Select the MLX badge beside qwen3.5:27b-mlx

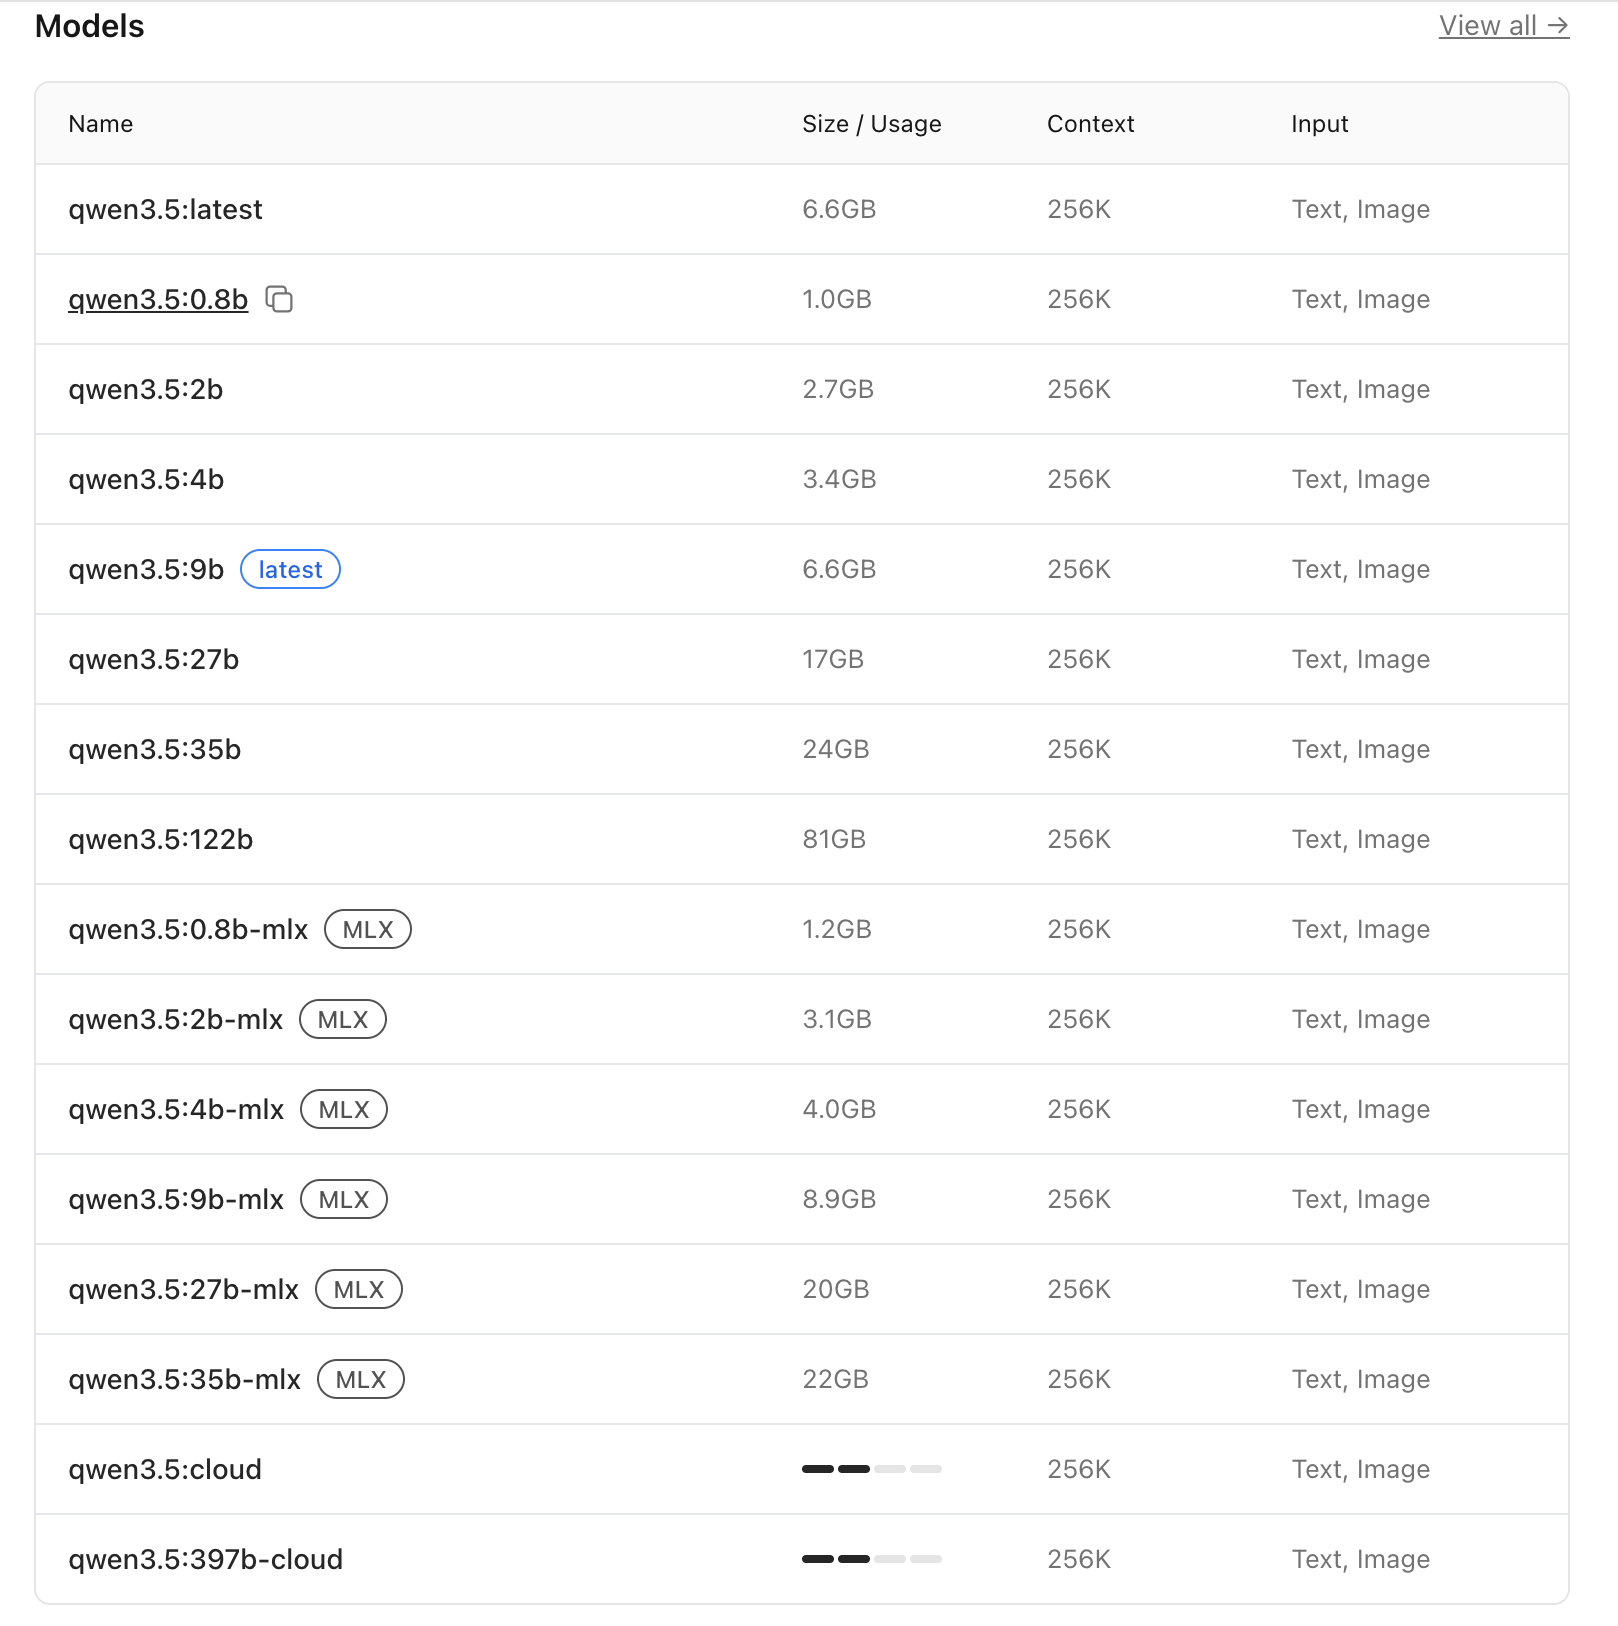(x=359, y=1289)
